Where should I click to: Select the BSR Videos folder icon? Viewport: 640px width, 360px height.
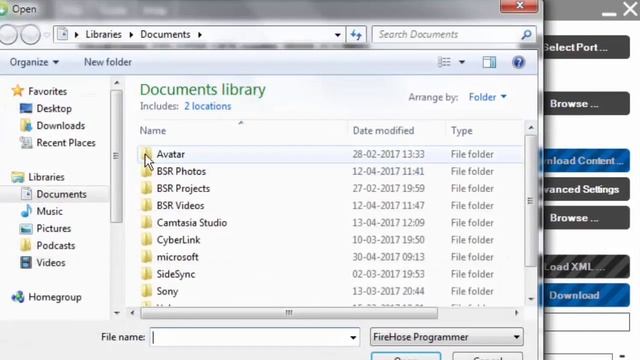tap(147, 206)
